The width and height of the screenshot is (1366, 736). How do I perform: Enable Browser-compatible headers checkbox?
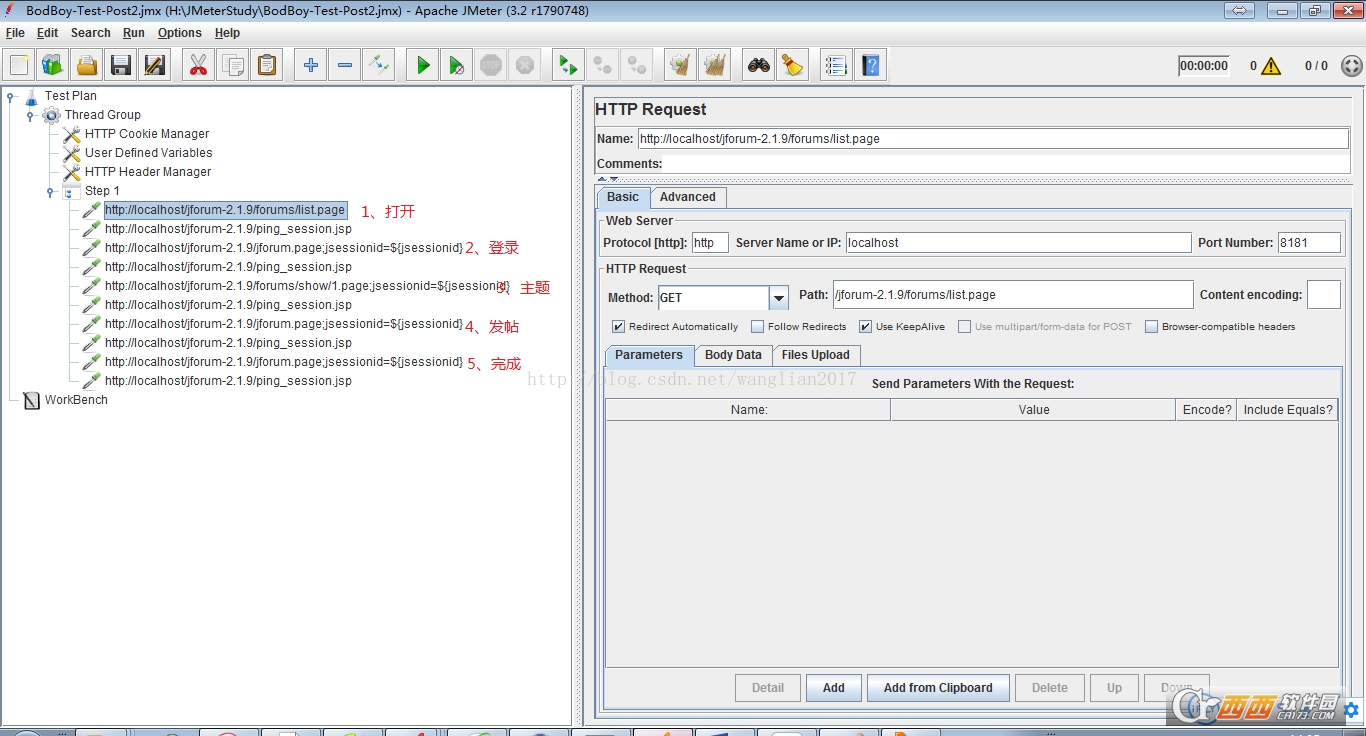(1152, 327)
